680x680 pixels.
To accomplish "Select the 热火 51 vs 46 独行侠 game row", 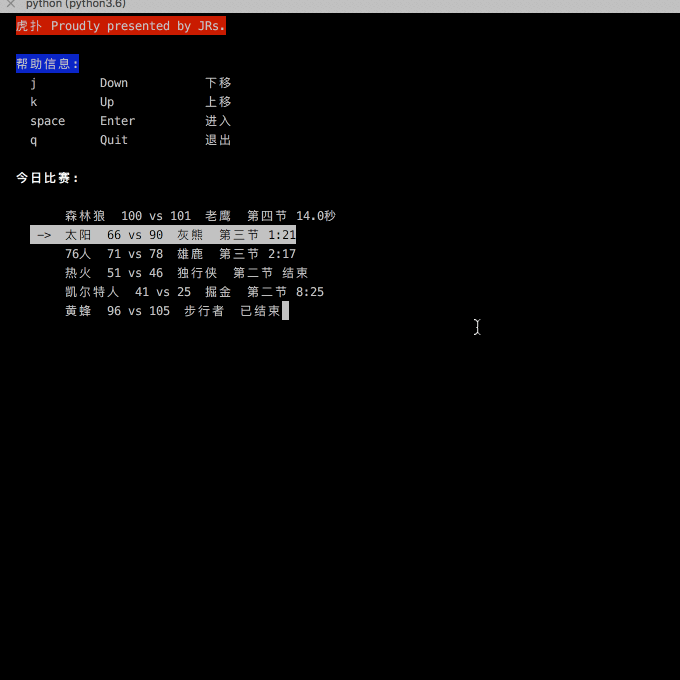I will (186, 273).
